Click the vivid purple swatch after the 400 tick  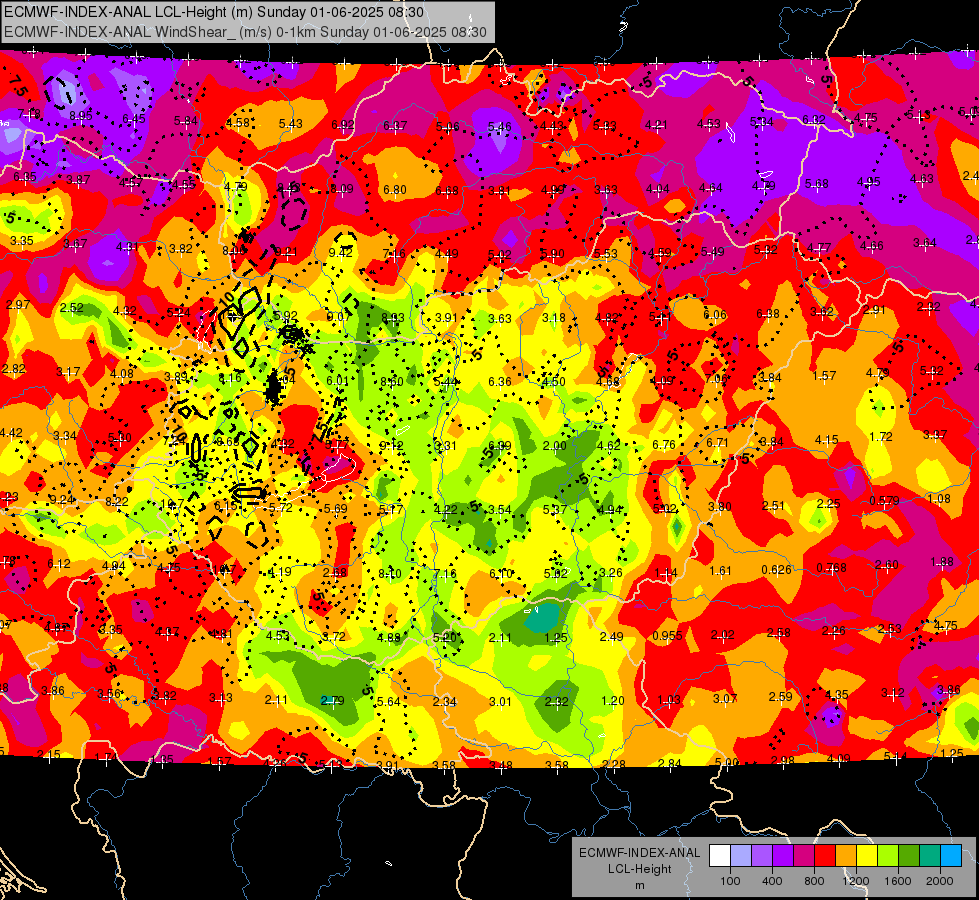[783, 855]
